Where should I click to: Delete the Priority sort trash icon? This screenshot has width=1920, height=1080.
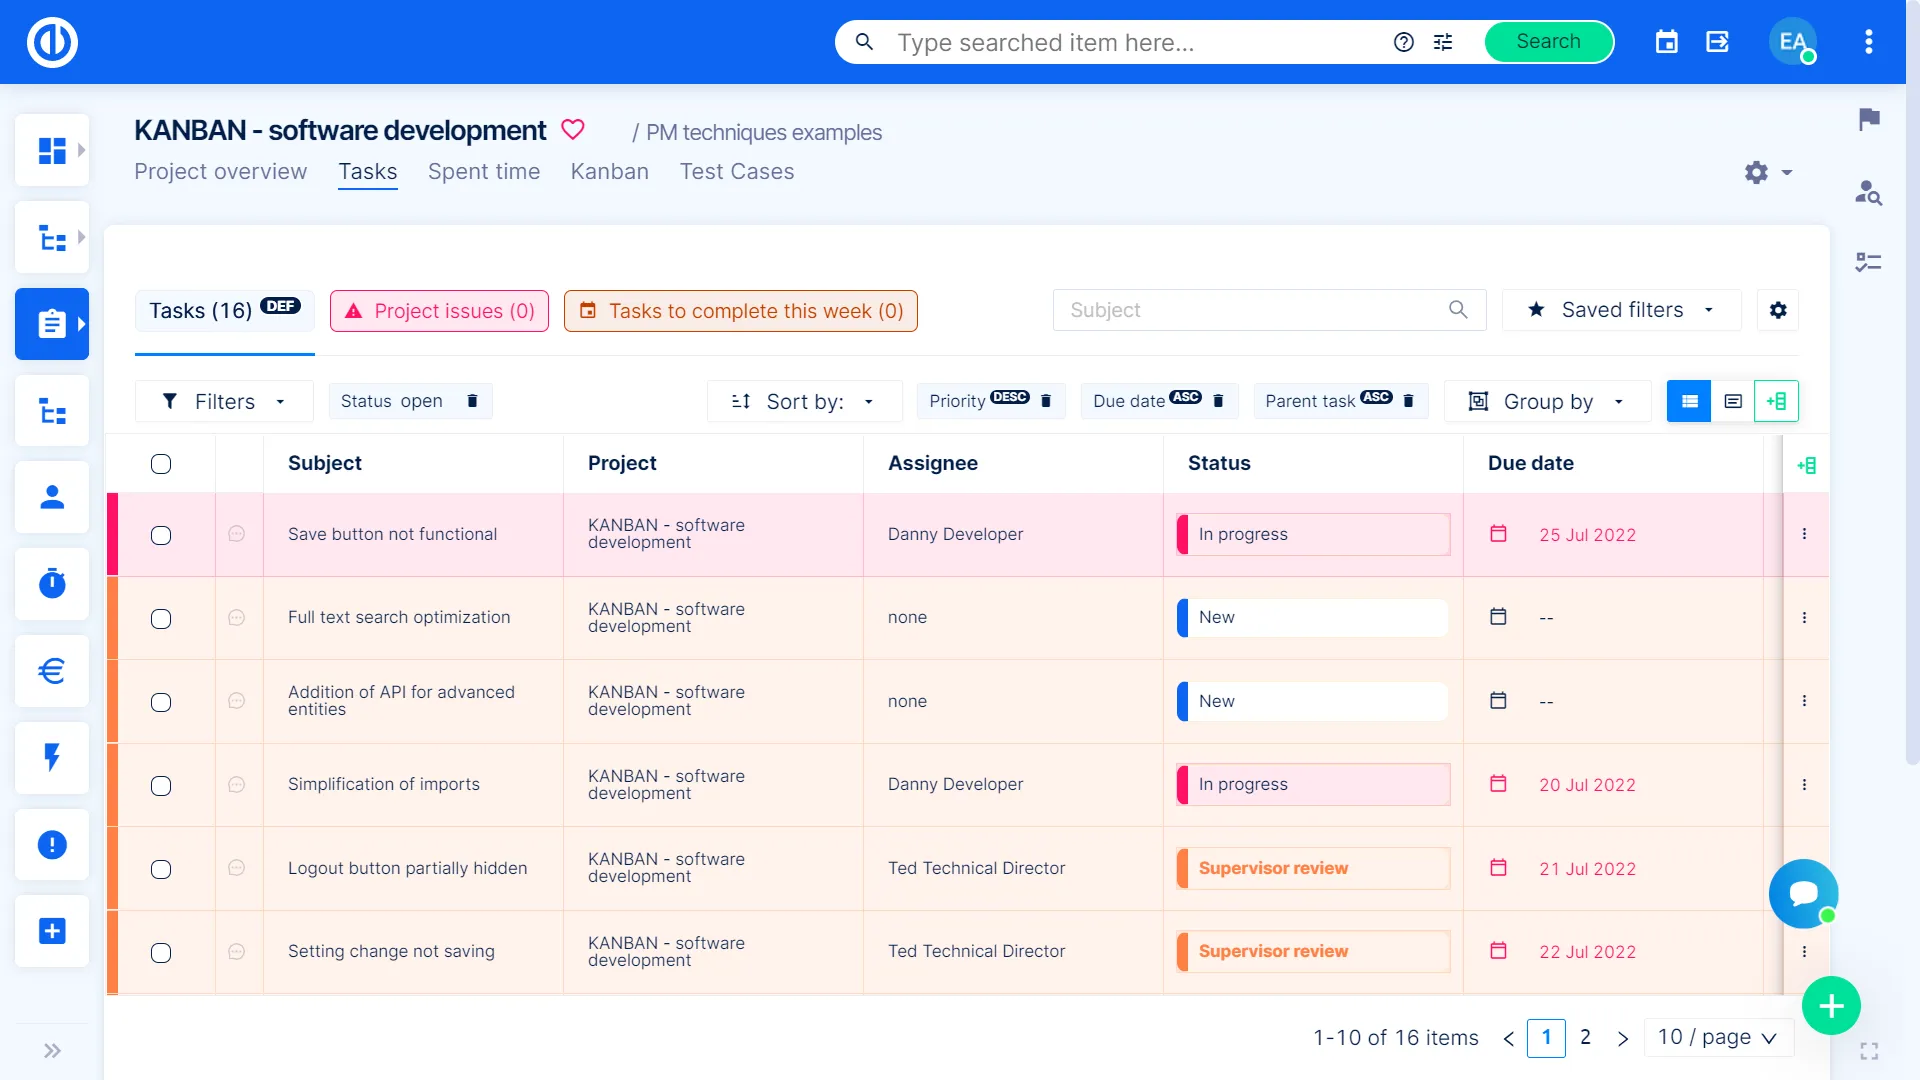click(1046, 401)
